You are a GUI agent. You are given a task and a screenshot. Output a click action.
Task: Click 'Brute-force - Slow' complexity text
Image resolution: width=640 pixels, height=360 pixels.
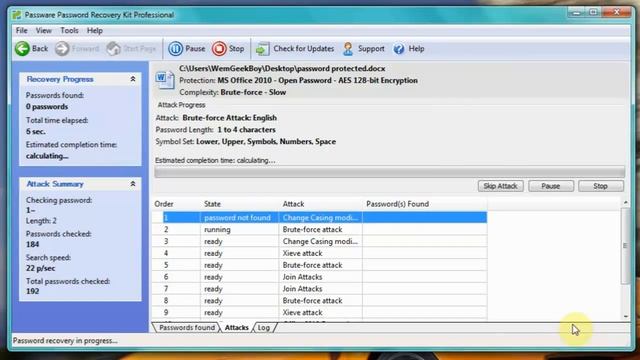(x=253, y=92)
